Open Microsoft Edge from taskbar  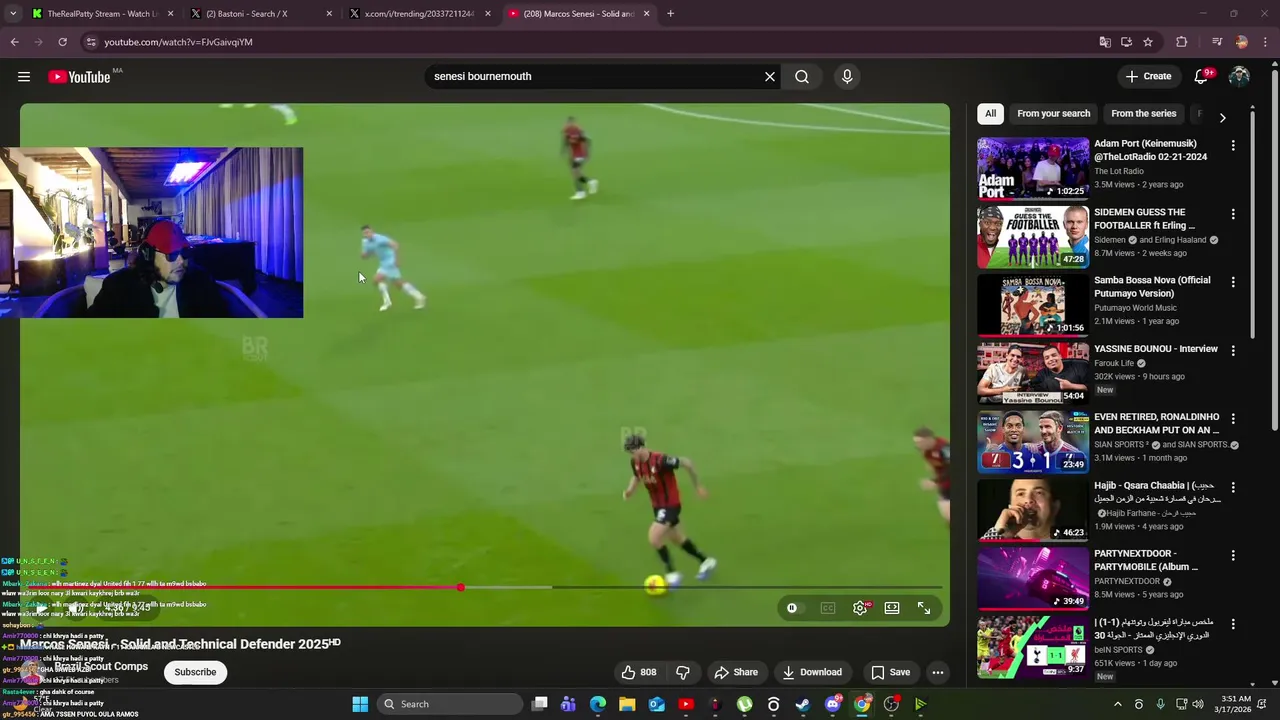598,704
